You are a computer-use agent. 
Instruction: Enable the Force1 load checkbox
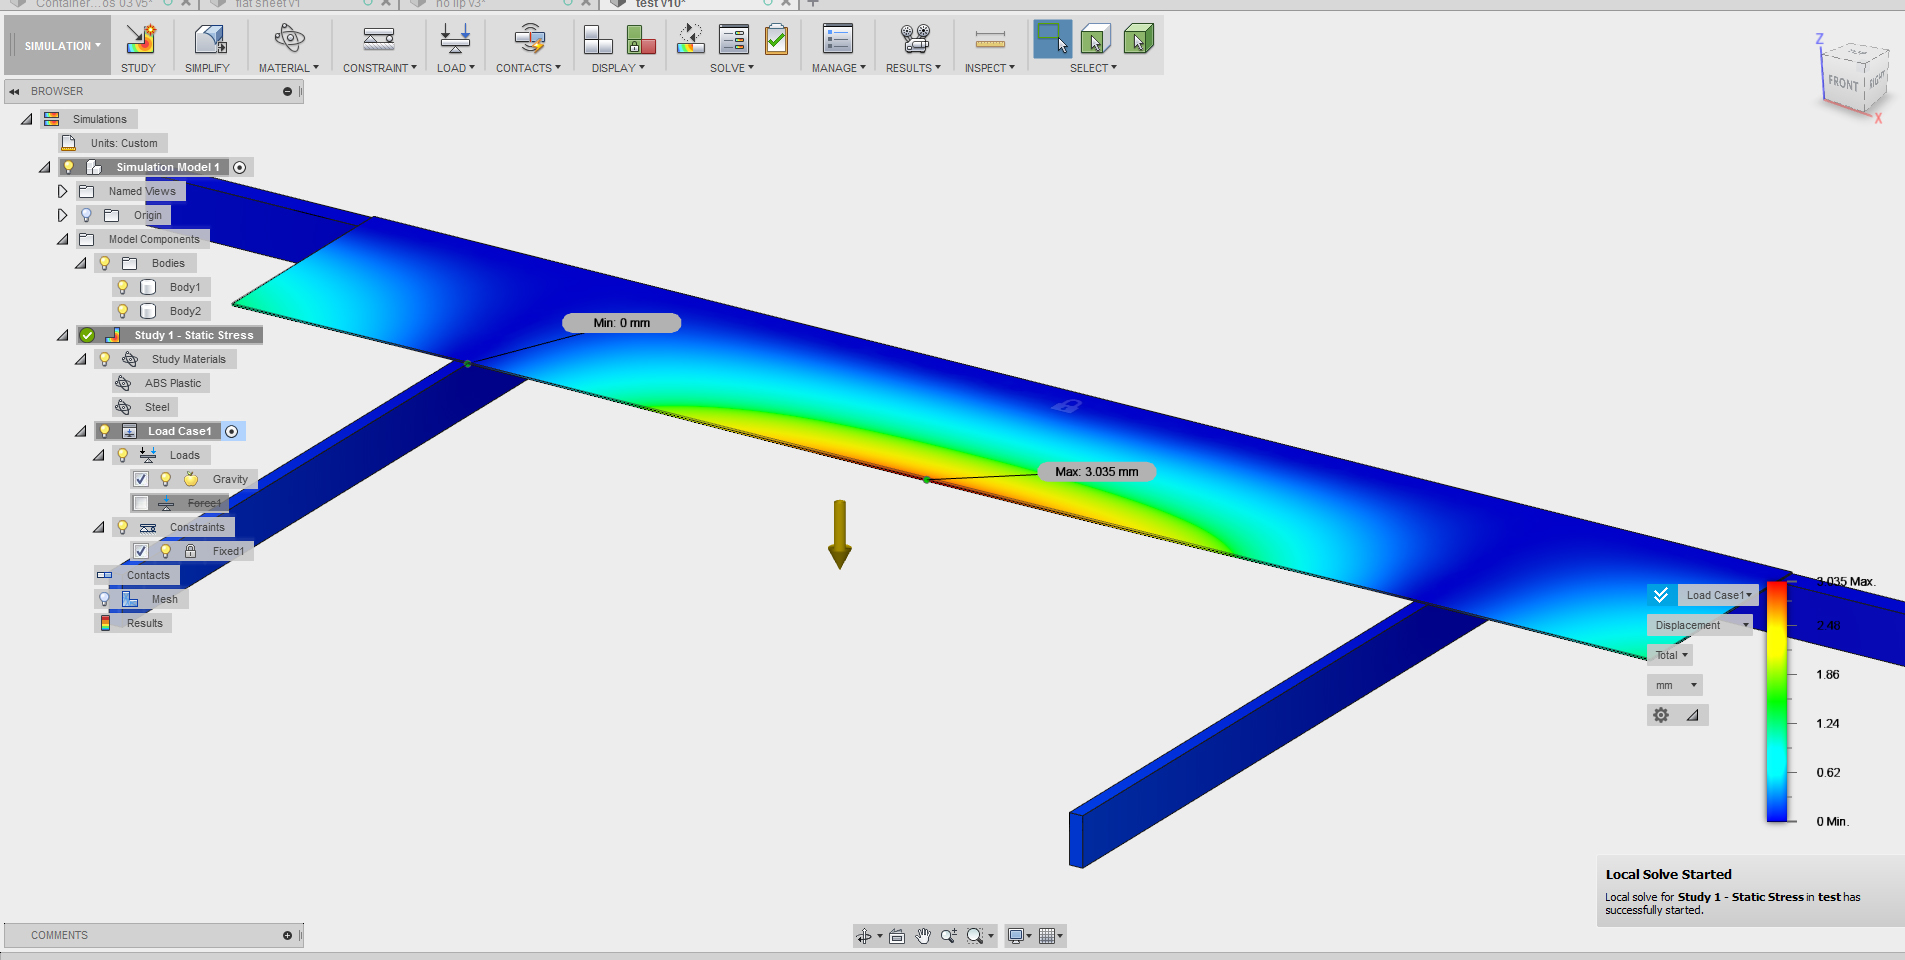click(x=141, y=503)
